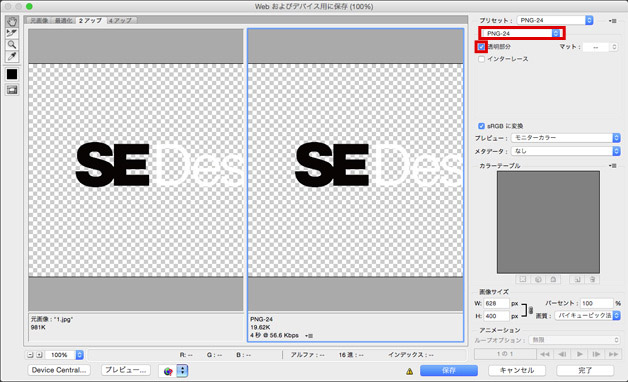Click the パーセント field showing 100
628x382 pixels.
(597, 304)
